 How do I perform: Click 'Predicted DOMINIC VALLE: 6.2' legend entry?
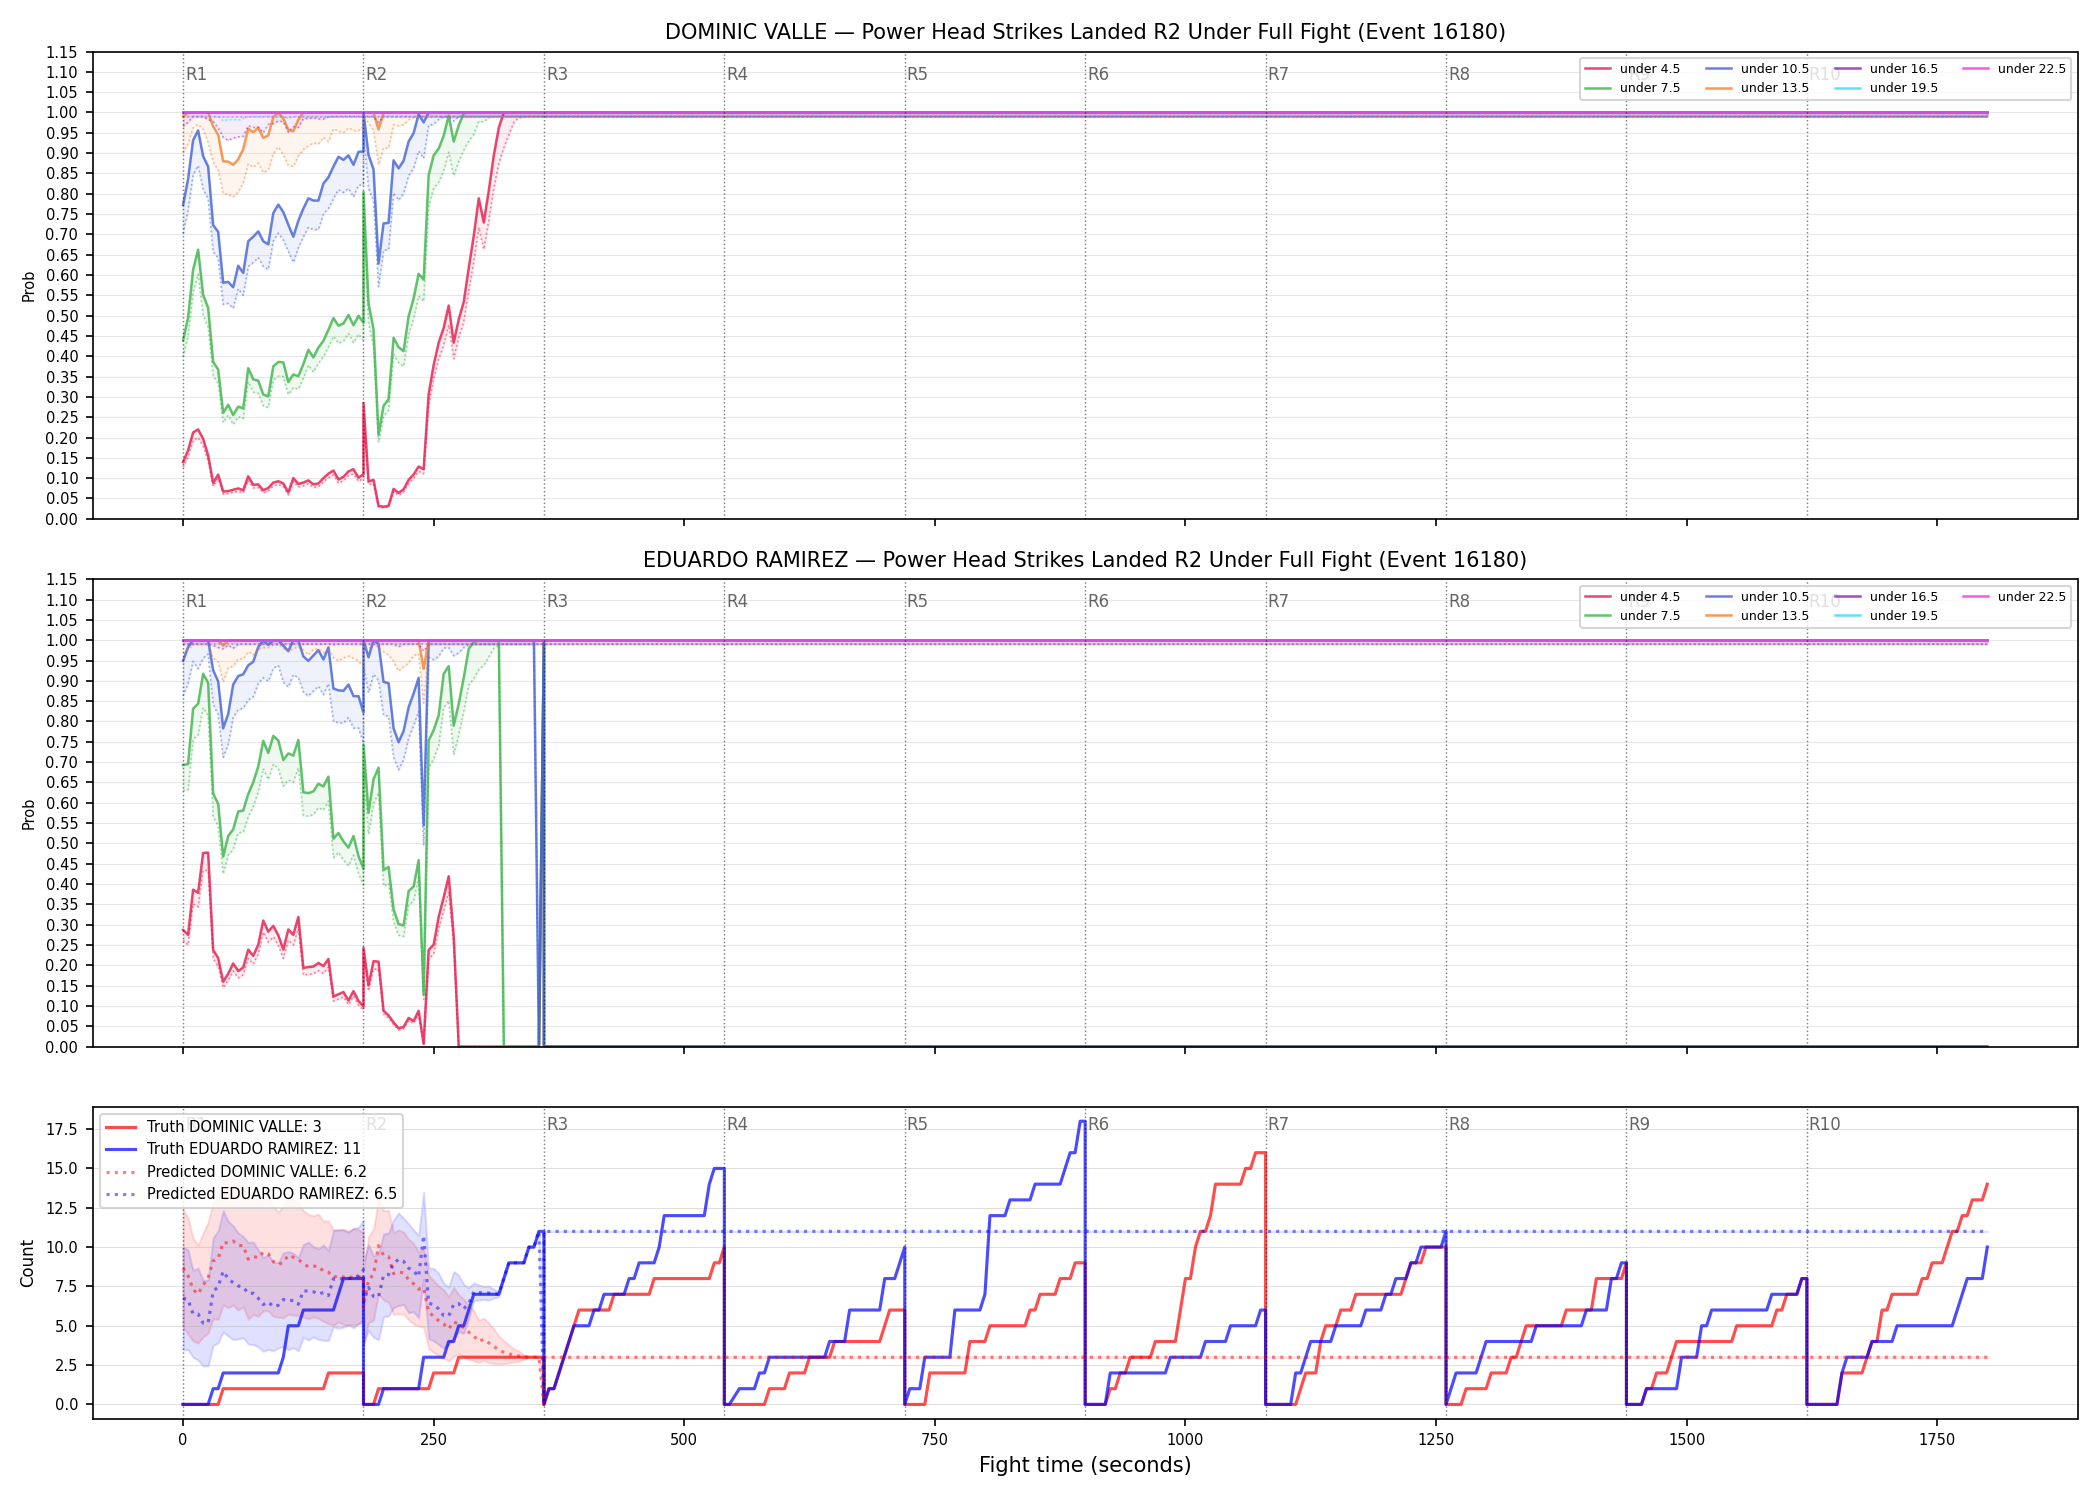[x=235, y=1172]
